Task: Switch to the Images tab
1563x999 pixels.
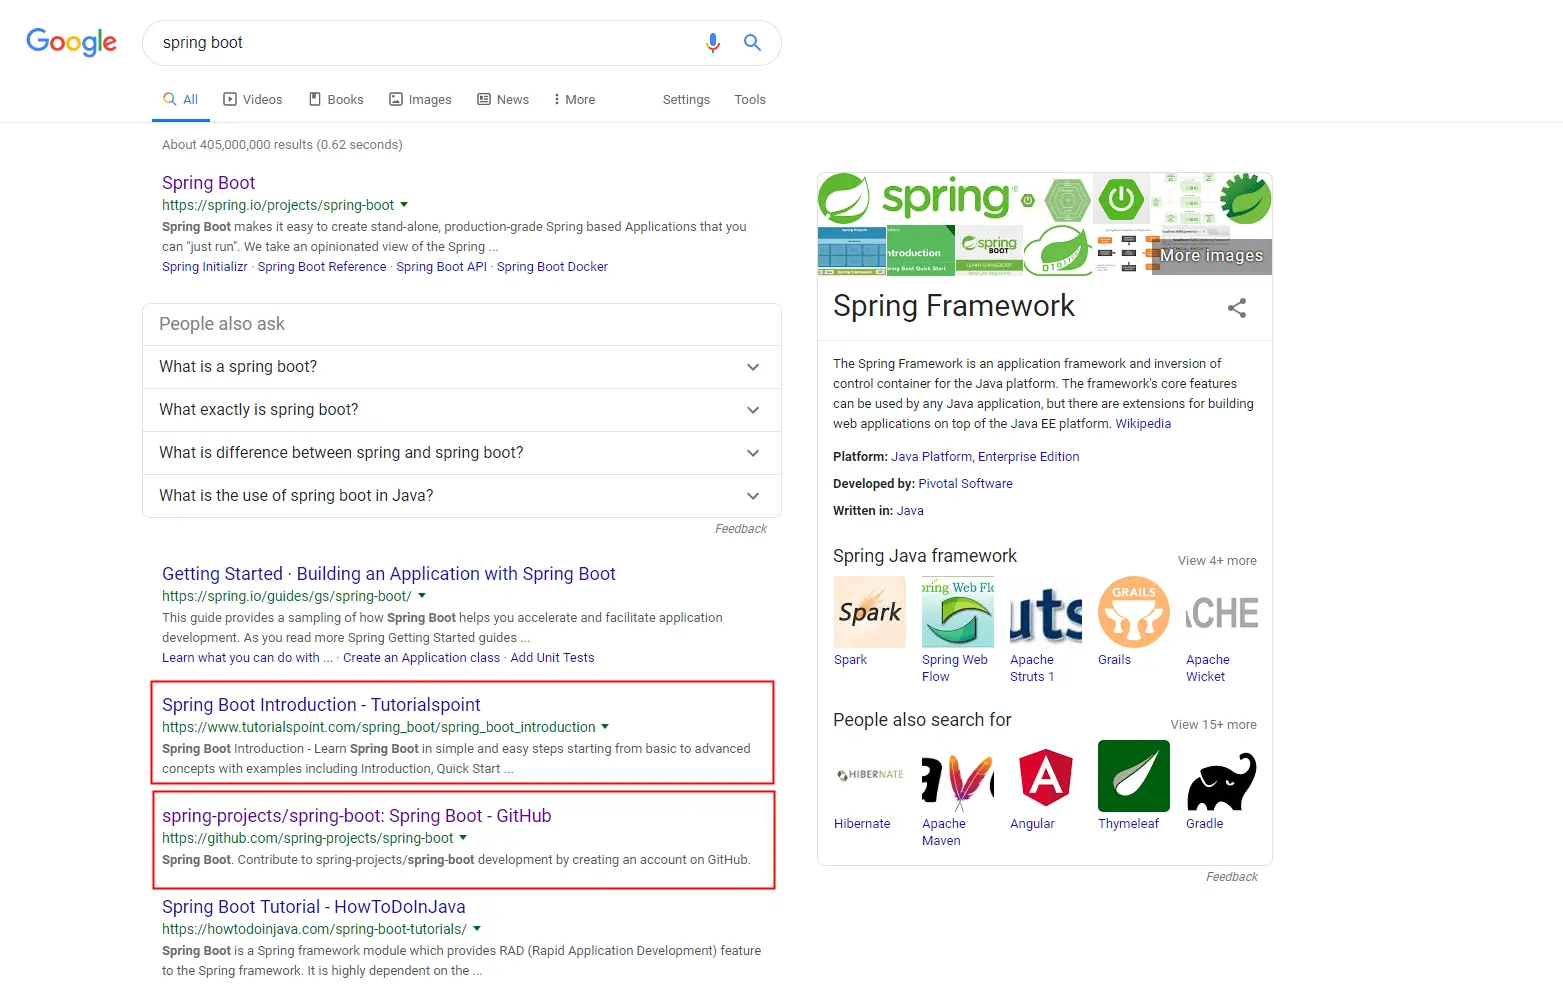Action: (420, 99)
